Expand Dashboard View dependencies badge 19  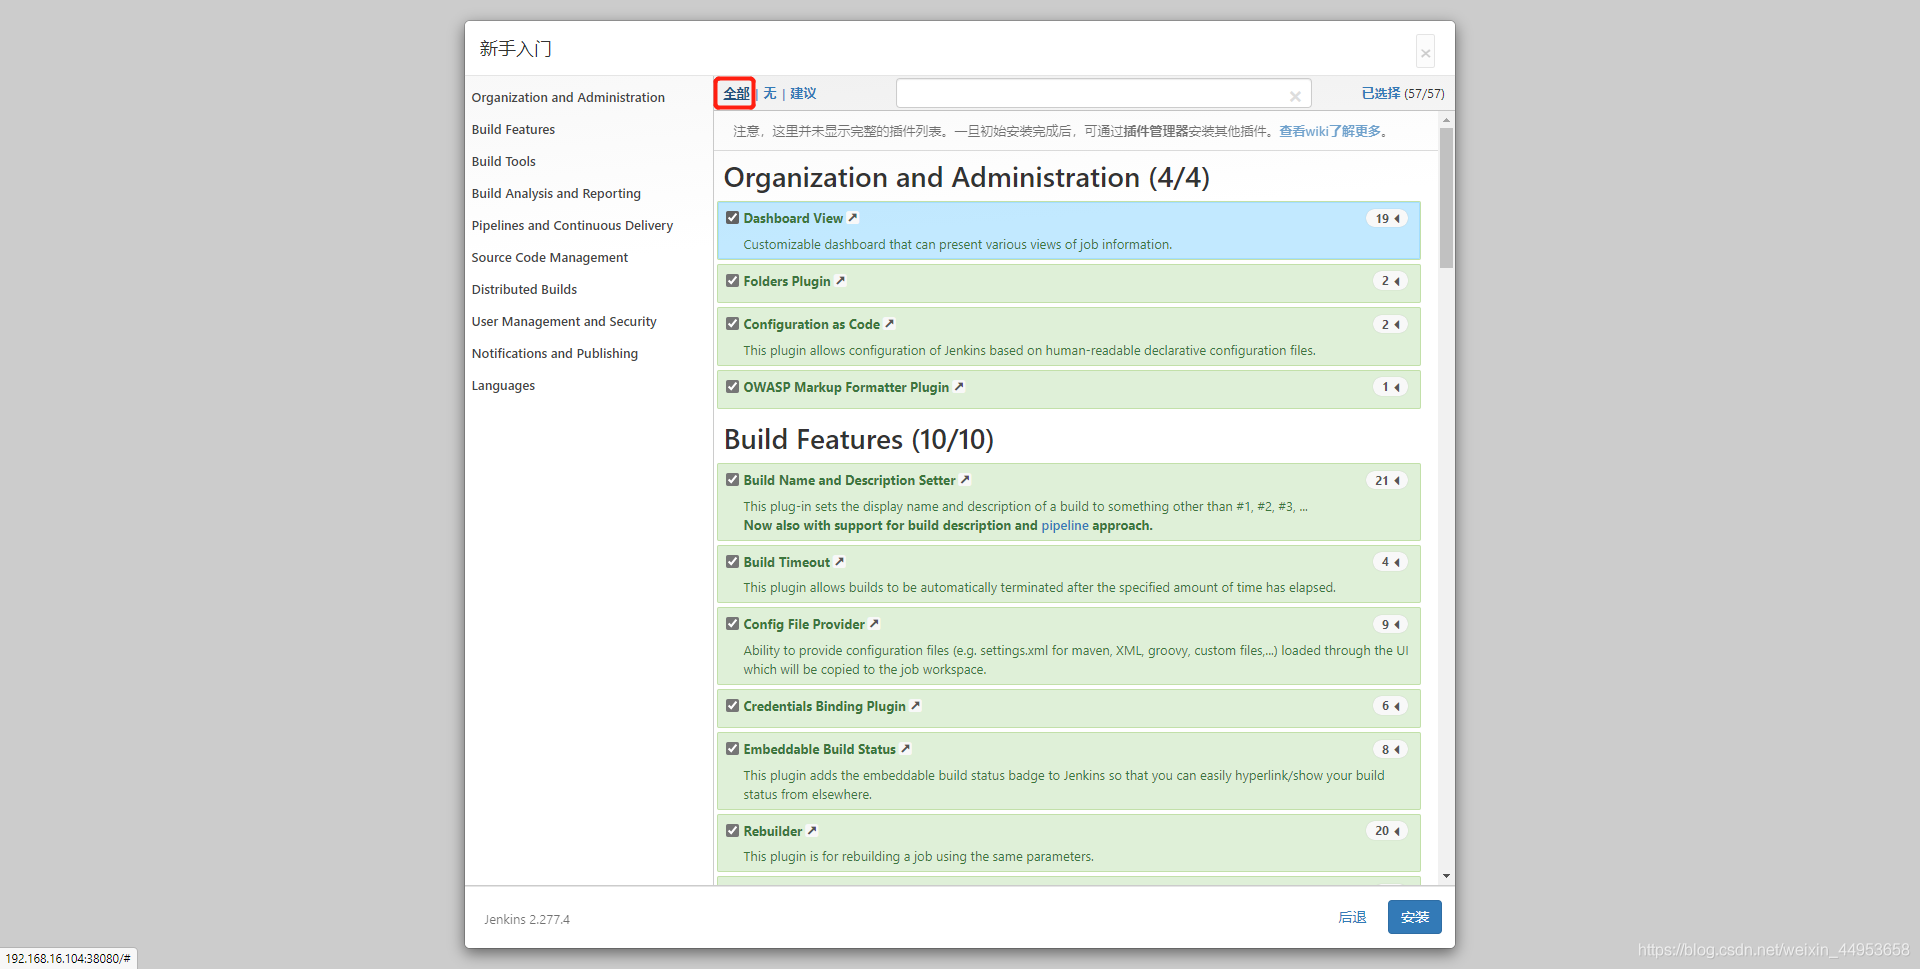pyautogui.click(x=1387, y=218)
